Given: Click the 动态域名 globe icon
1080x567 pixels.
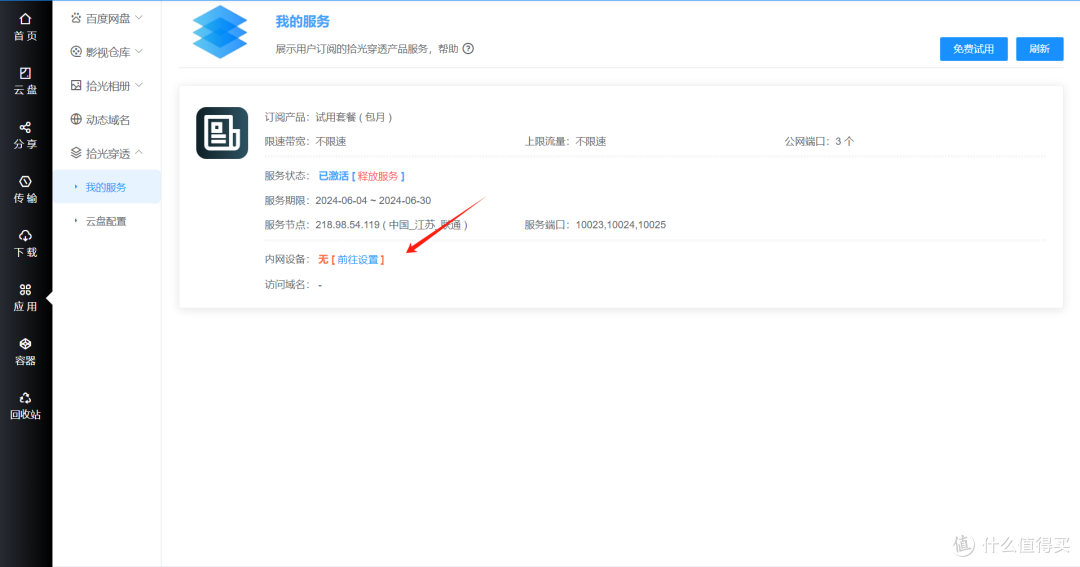Looking at the screenshot, I should pos(76,119).
